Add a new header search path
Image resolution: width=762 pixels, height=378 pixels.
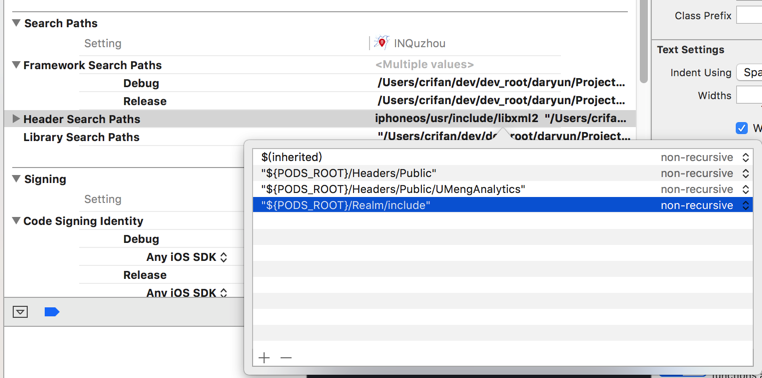pyautogui.click(x=264, y=358)
